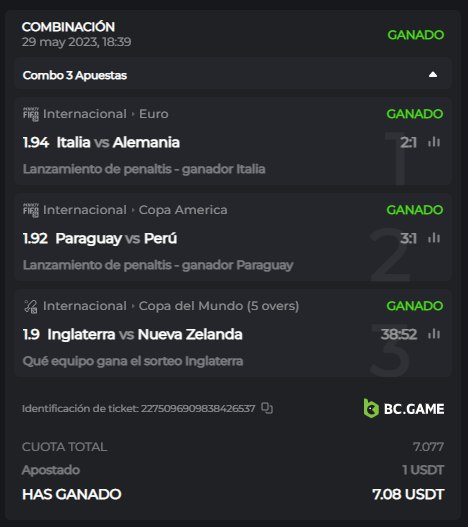Select Copa del Mundo (5 overs) breadcrumb

219,306
